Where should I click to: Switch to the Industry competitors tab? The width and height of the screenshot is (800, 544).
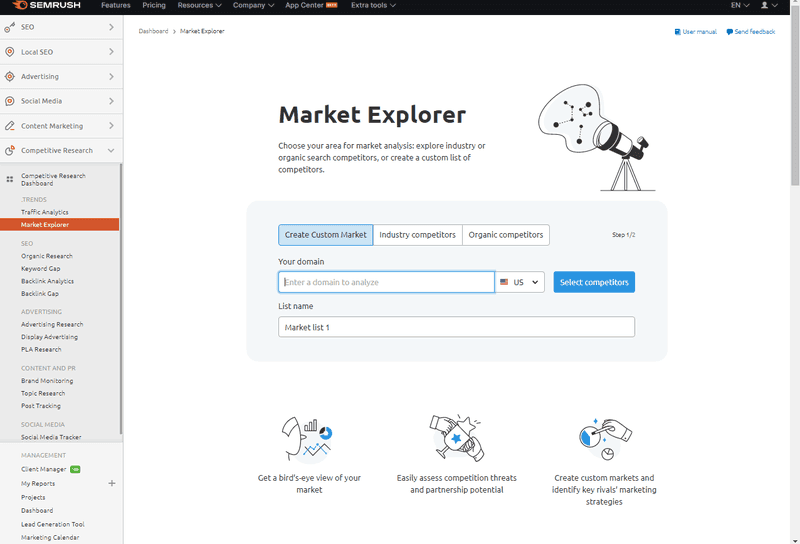click(417, 235)
